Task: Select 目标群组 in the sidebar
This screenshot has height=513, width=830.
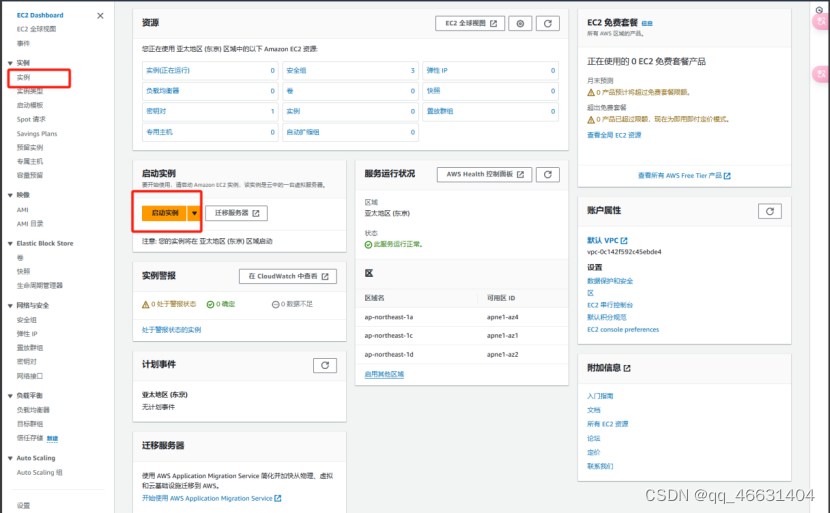Action: (30, 424)
